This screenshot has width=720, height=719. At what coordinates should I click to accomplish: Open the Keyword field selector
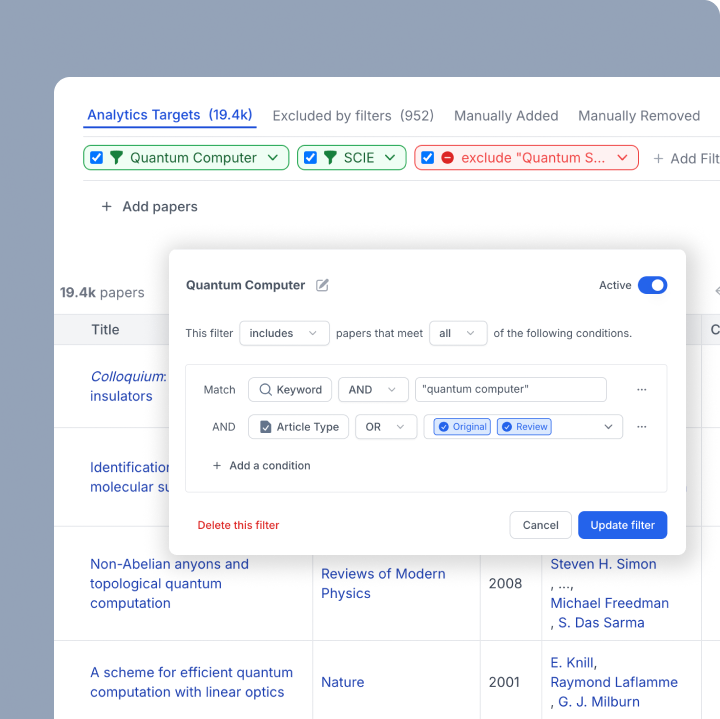point(290,389)
